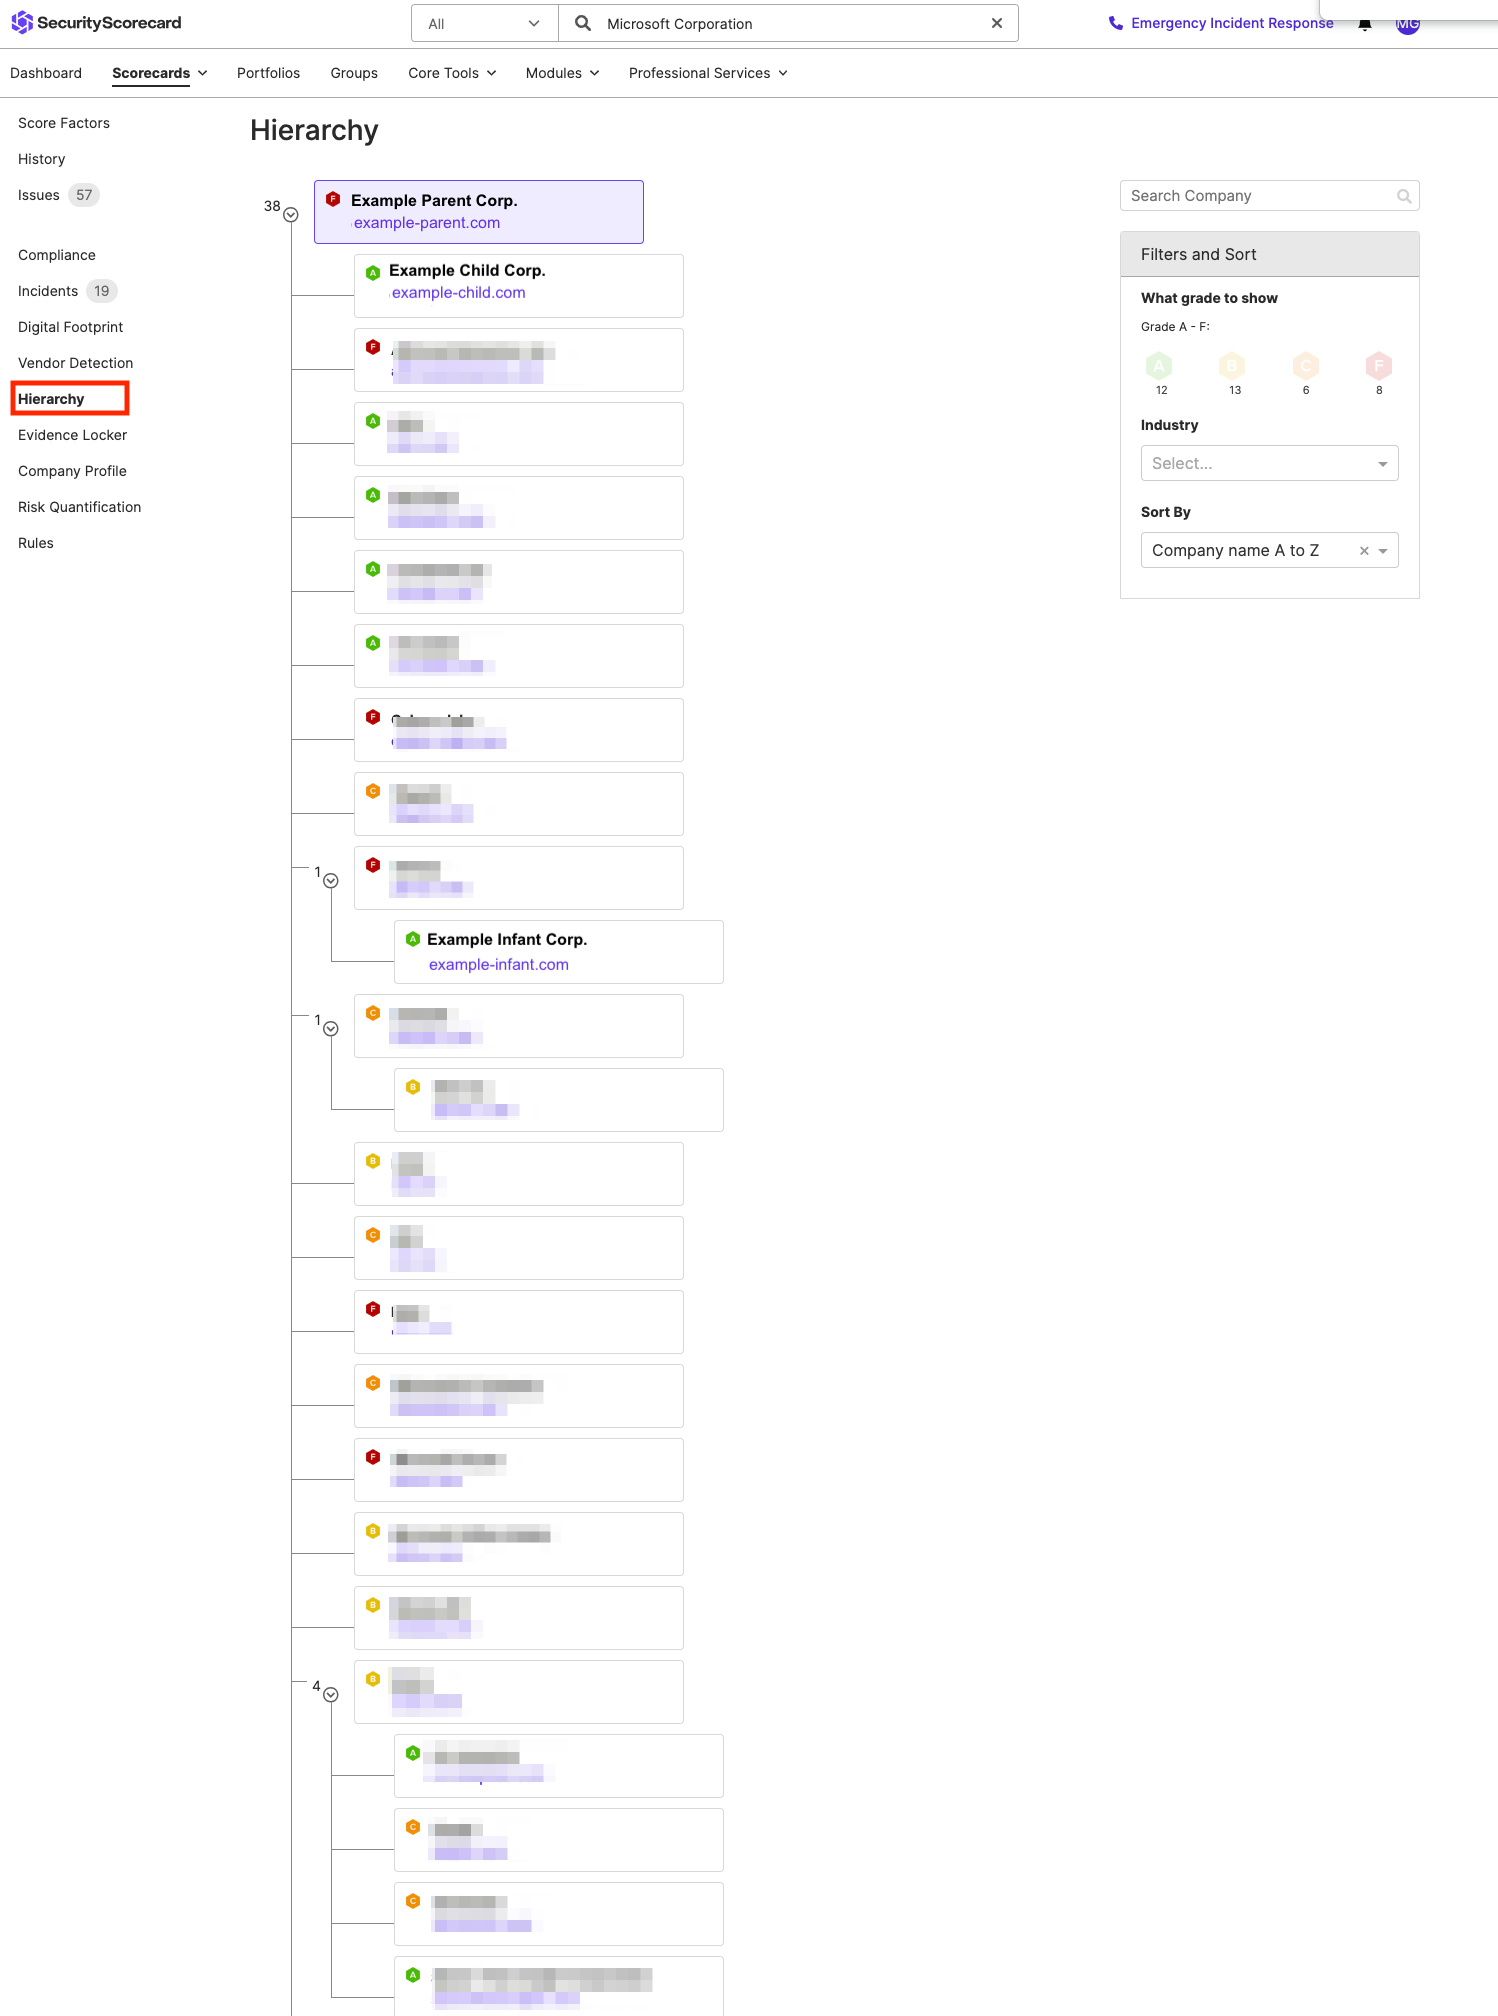The width and height of the screenshot is (1498, 2016).
Task: Open the Core Tools menu
Action: pos(452,73)
